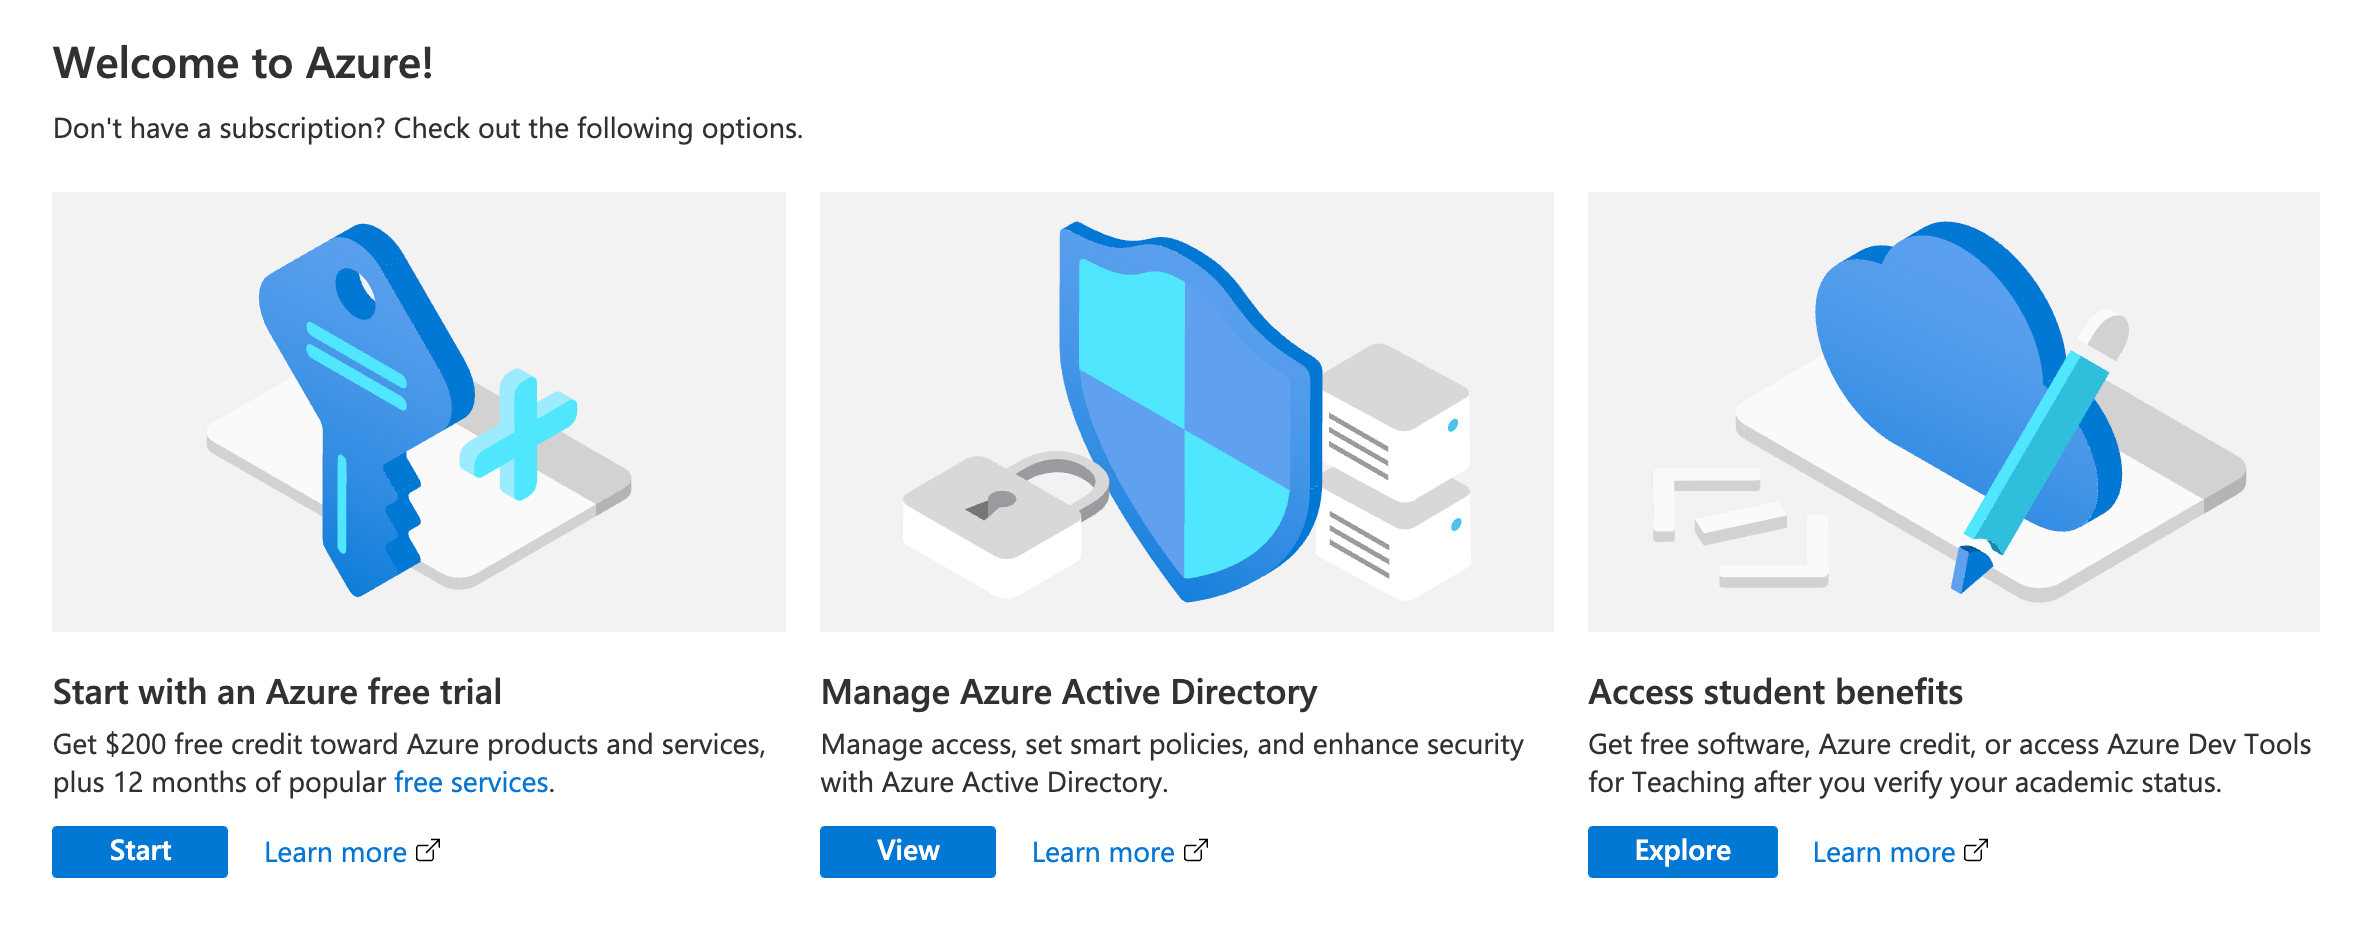Click the Manage Azure Active Directory heading
Screen dimensions: 2368x932
(1068, 692)
